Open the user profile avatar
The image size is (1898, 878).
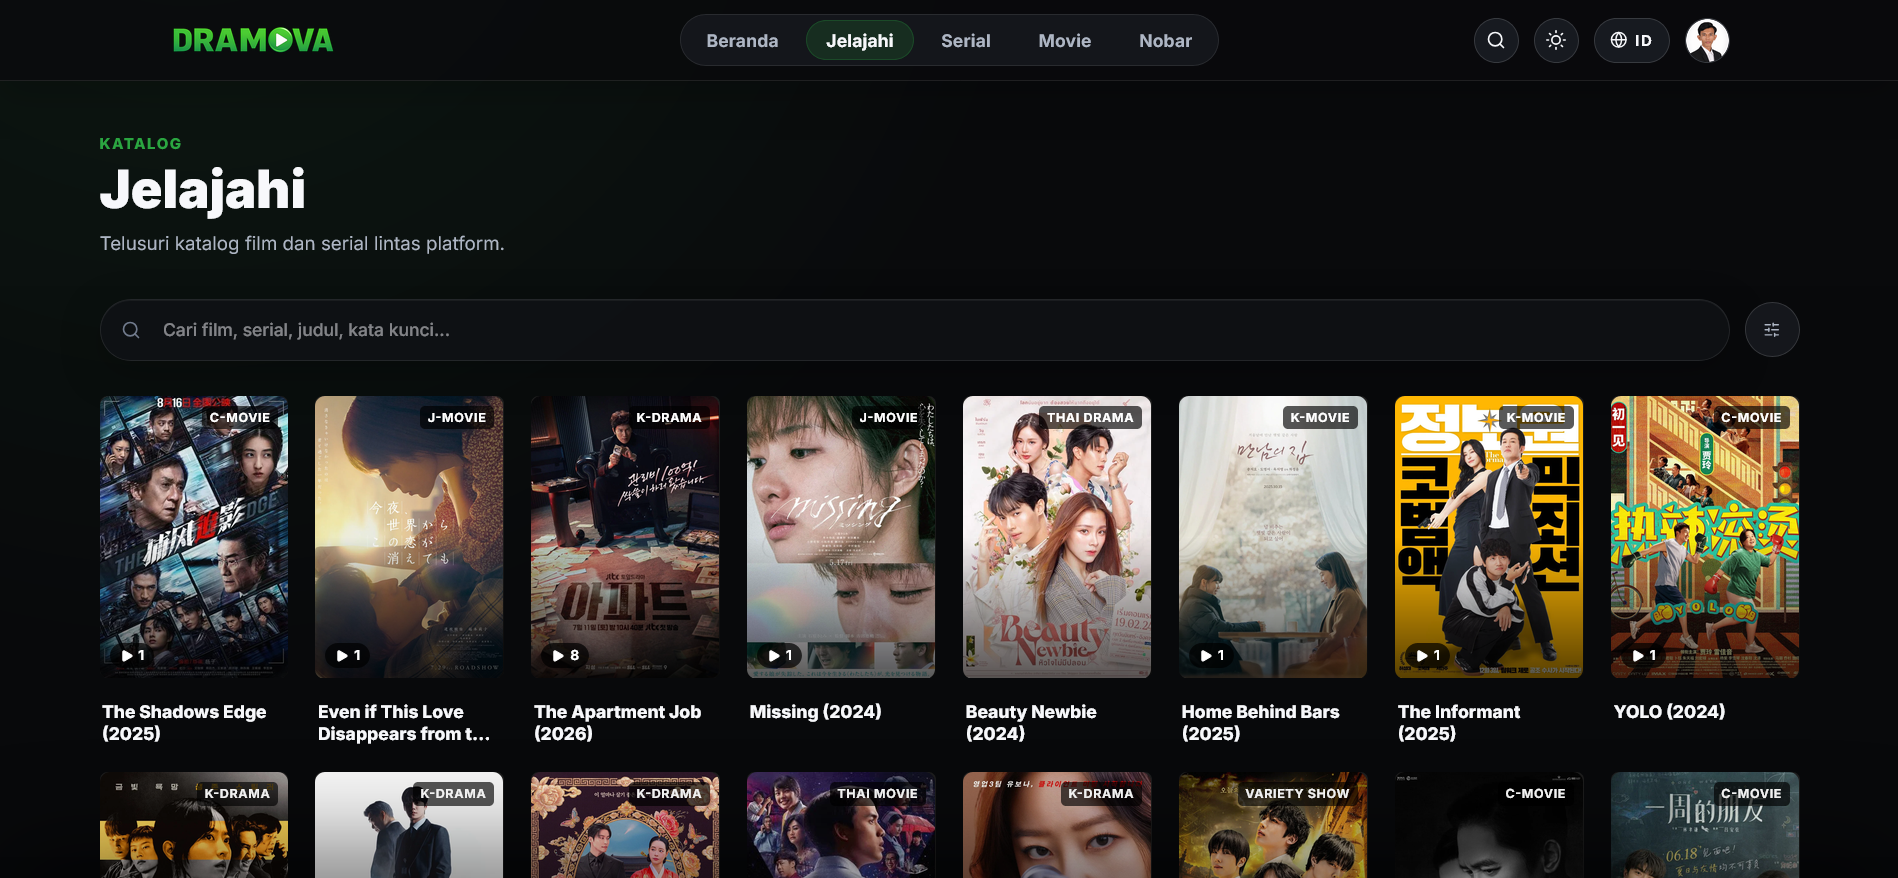pyautogui.click(x=1707, y=40)
